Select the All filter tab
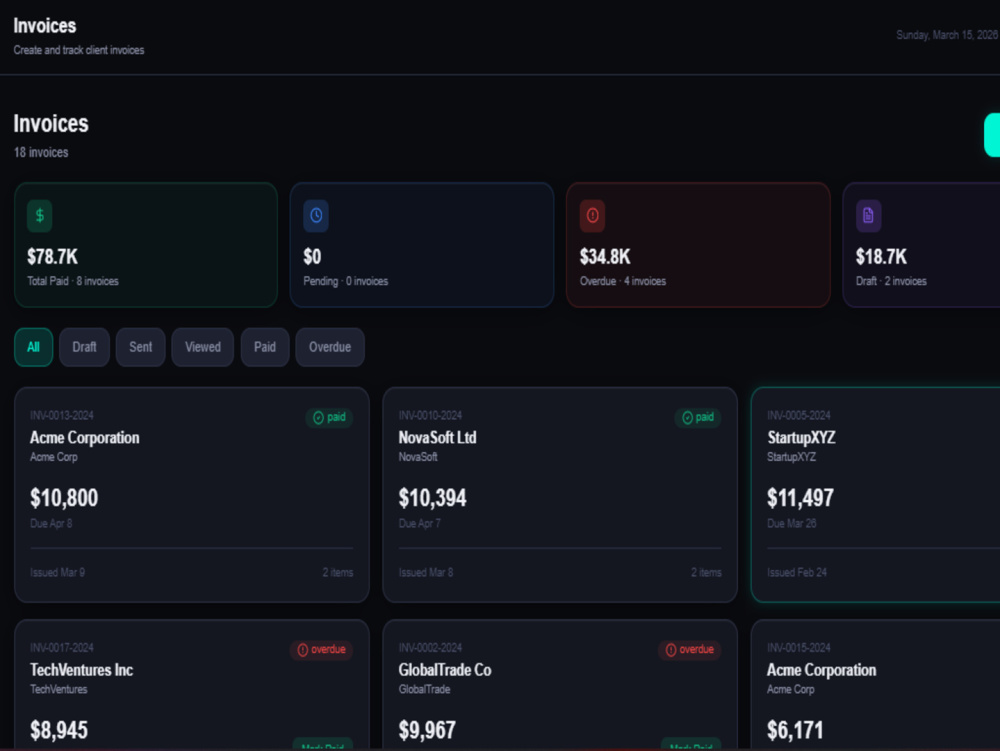 pos(33,347)
